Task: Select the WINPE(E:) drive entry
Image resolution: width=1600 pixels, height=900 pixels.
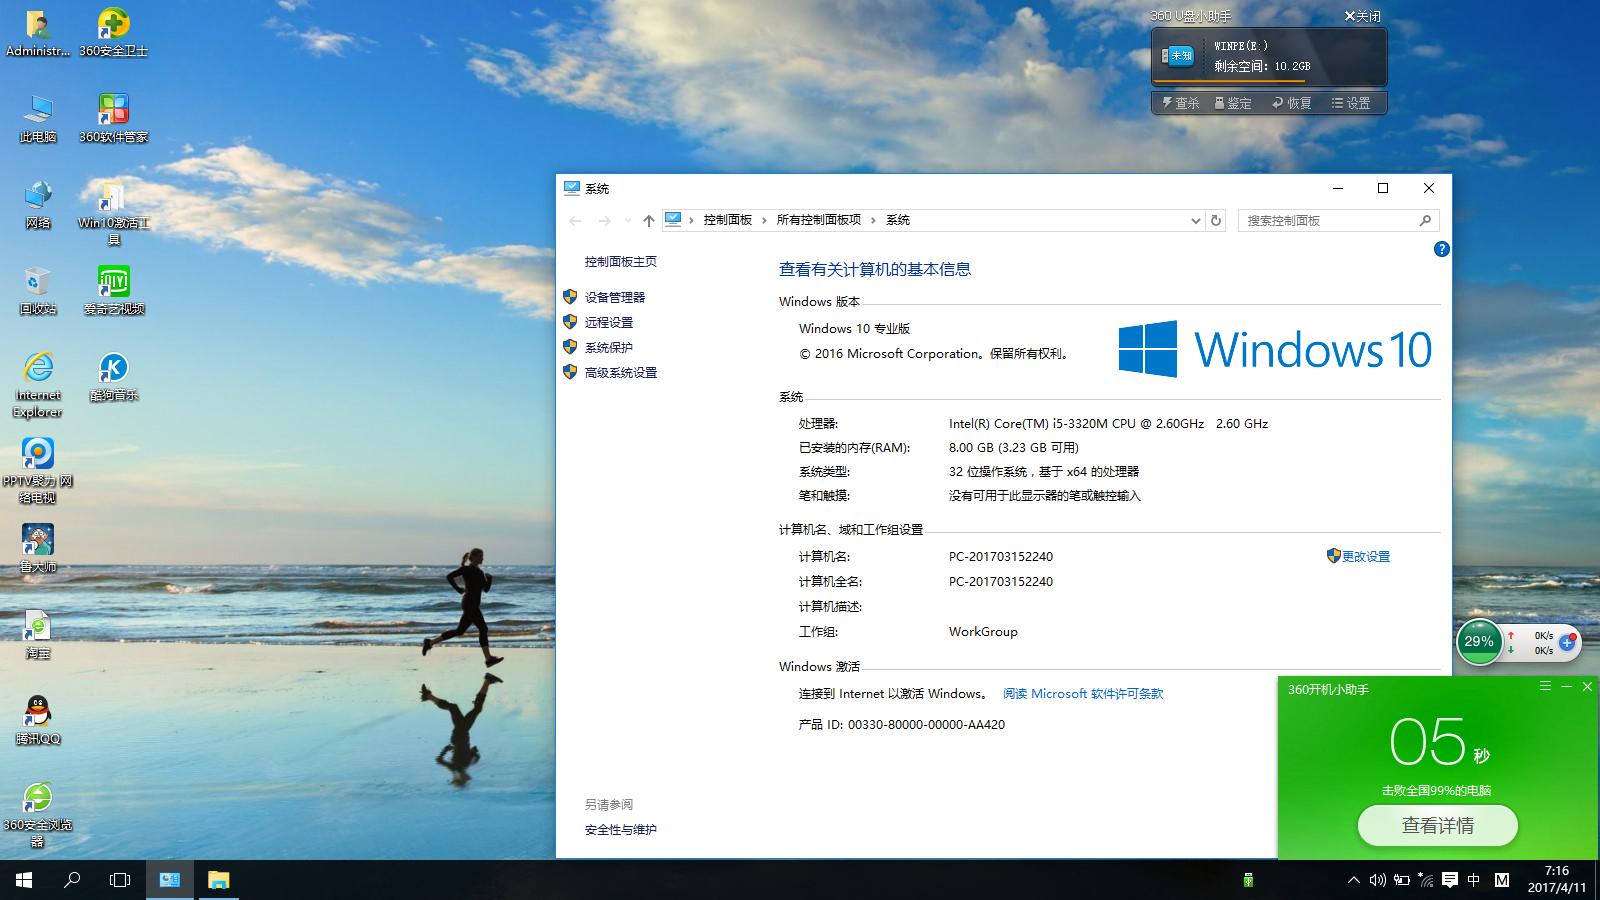Action: coord(1269,56)
